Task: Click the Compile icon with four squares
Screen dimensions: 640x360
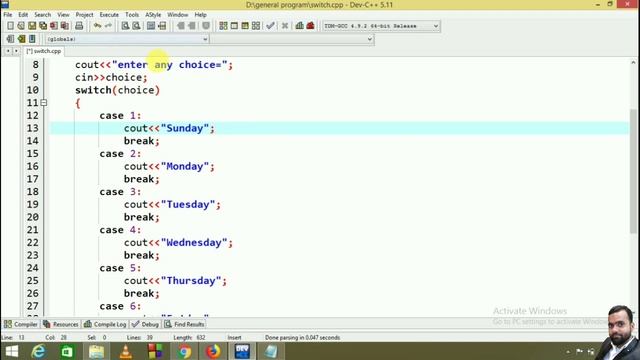Action: coord(223,26)
